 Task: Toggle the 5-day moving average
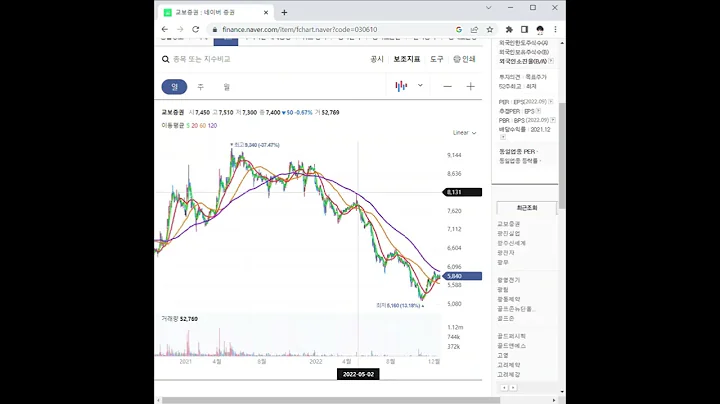[188, 125]
